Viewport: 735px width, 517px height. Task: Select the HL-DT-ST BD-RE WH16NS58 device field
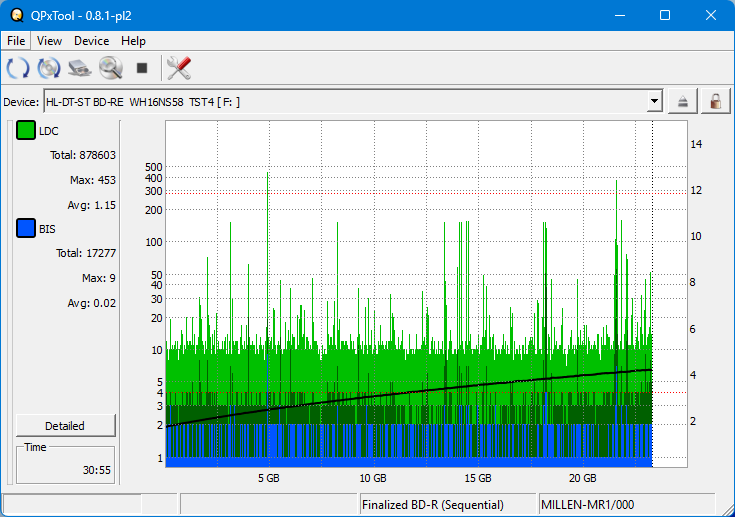click(352, 101)
